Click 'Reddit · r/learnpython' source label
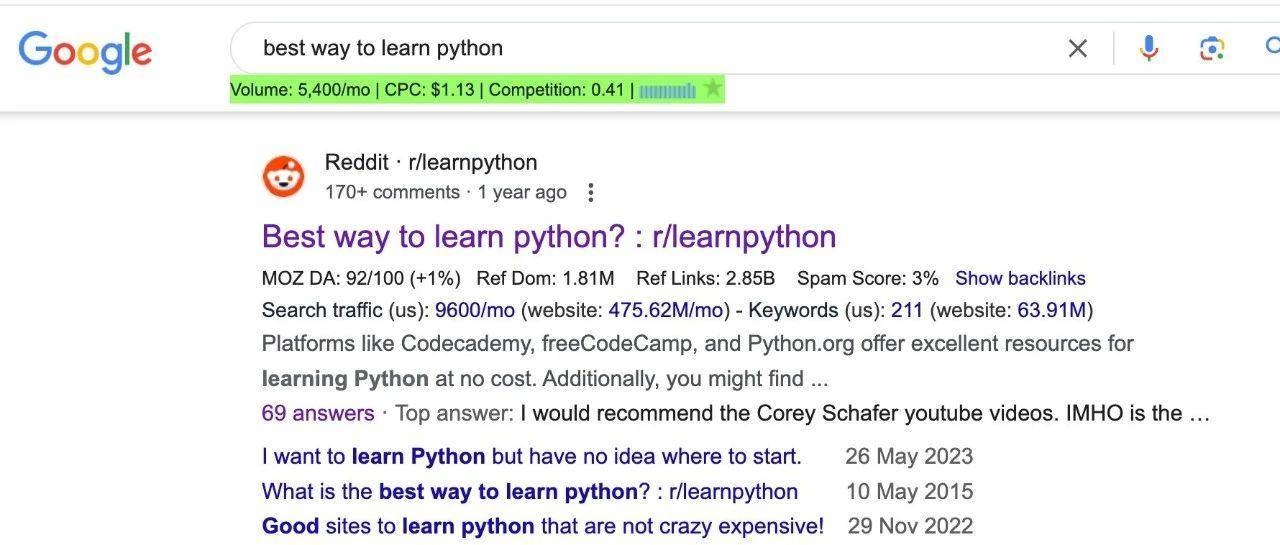Viewport: 1280px width, 545px height. click(431, 162)
